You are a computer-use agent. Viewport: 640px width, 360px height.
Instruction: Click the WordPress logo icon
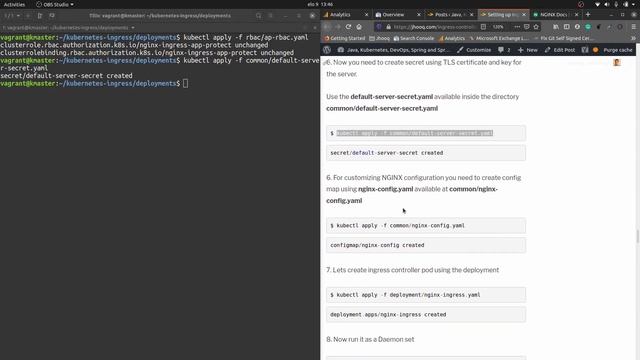pos(327,50)
